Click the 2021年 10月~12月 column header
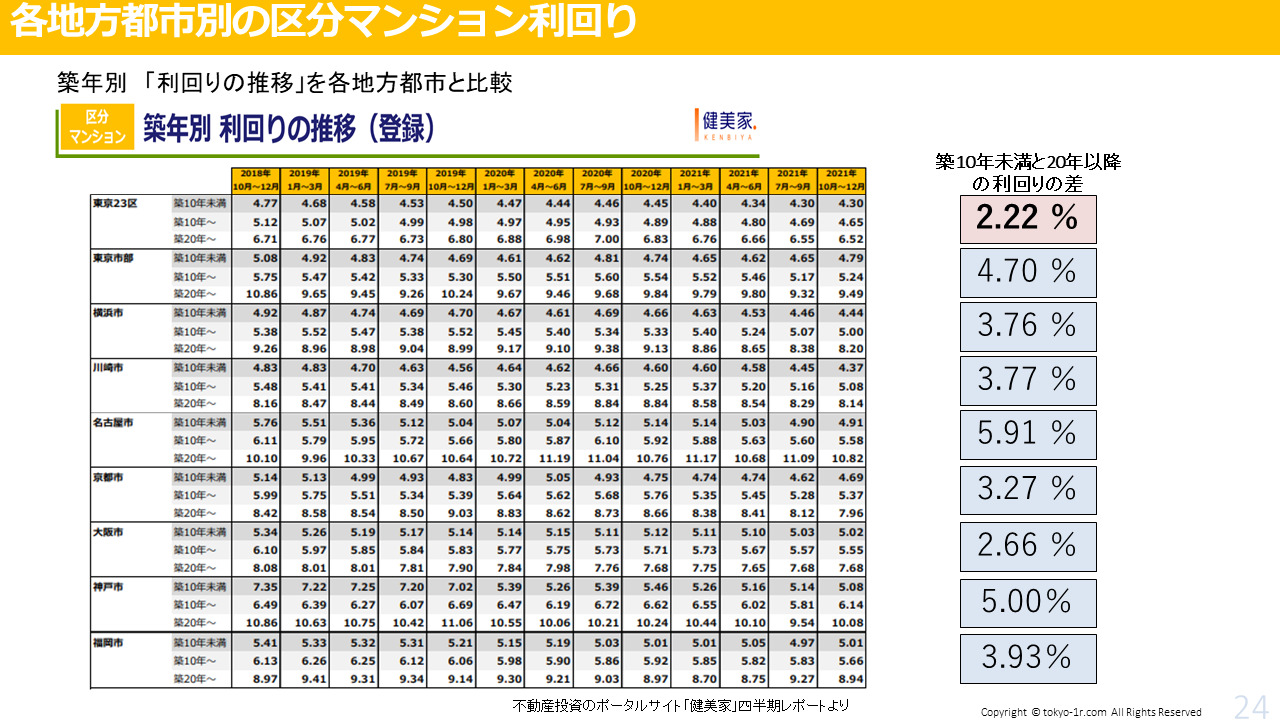Image resolution: width=1280 pixels, height=720 pixels. coord(842,180)
